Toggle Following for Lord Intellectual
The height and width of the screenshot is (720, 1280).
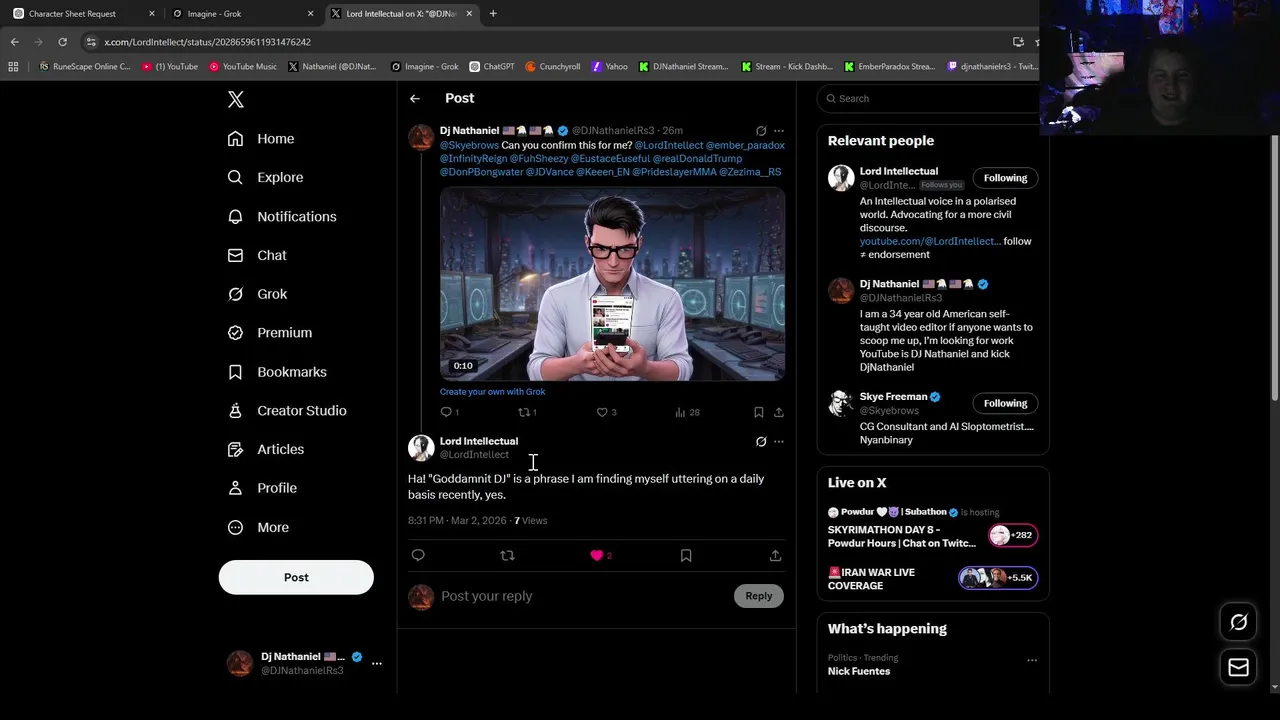(1005, 178)
